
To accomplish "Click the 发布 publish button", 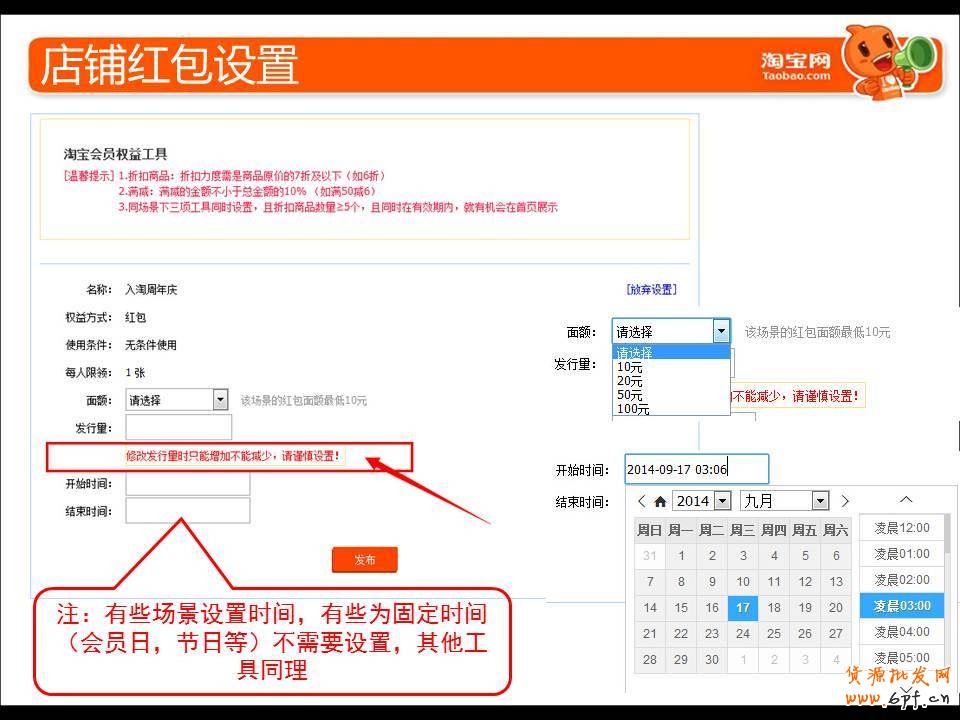I will pyautogui.click(x=365, y=560).
